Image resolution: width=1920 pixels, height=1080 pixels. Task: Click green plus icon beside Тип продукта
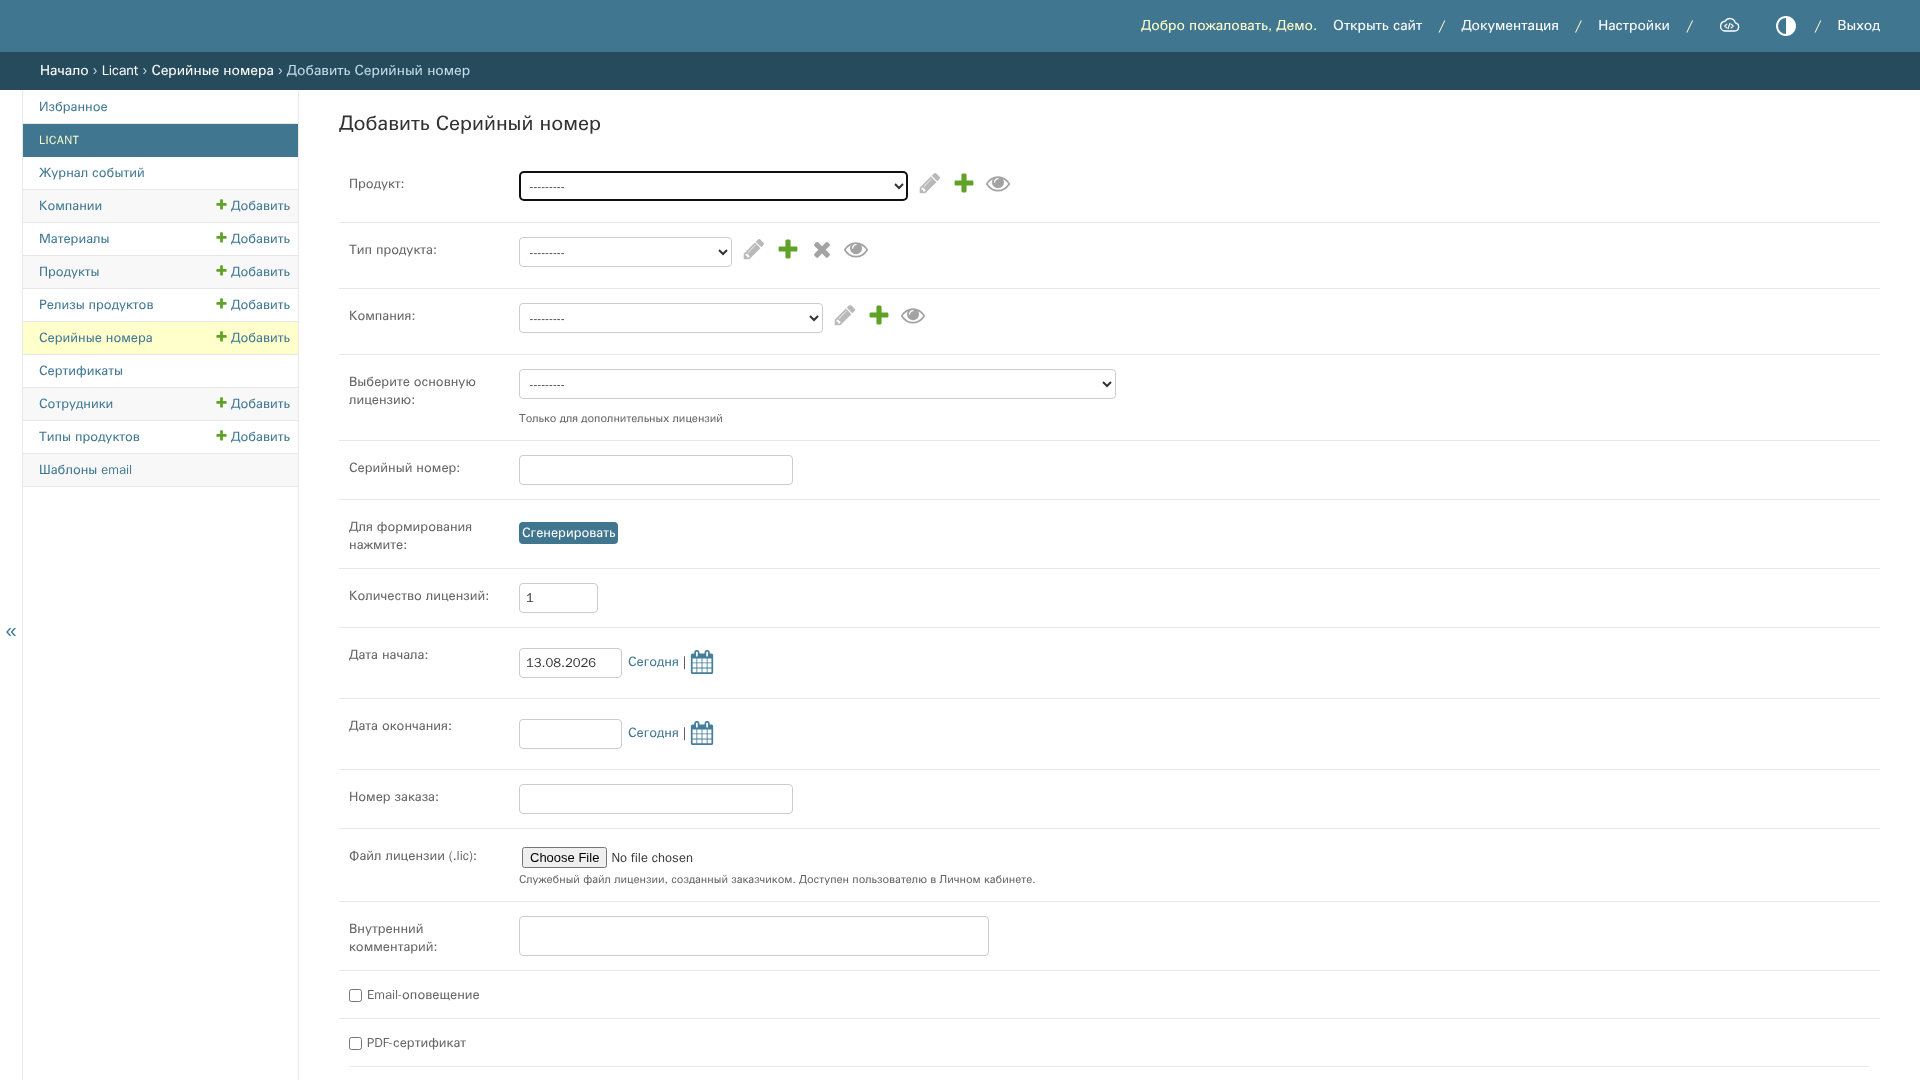point(788,250)
